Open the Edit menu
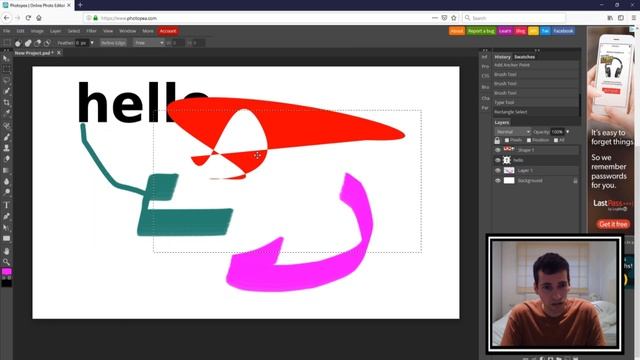 (x=20, y=31)
